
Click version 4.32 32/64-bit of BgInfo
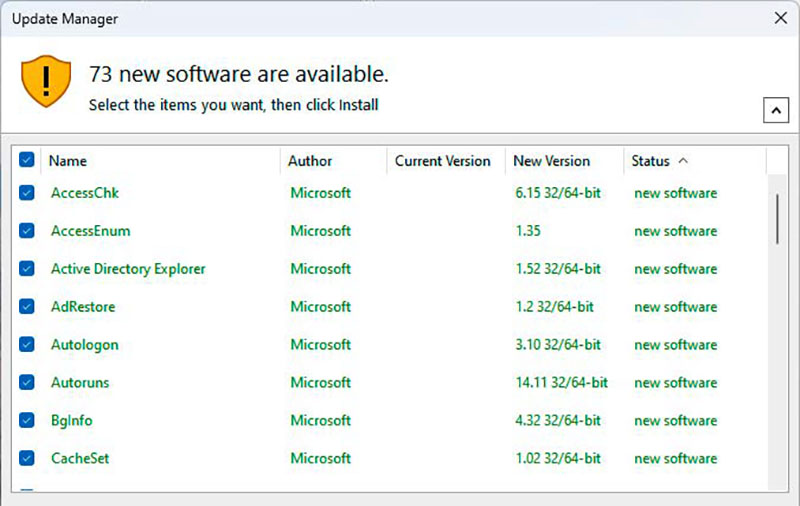click(x=558, y=420)
